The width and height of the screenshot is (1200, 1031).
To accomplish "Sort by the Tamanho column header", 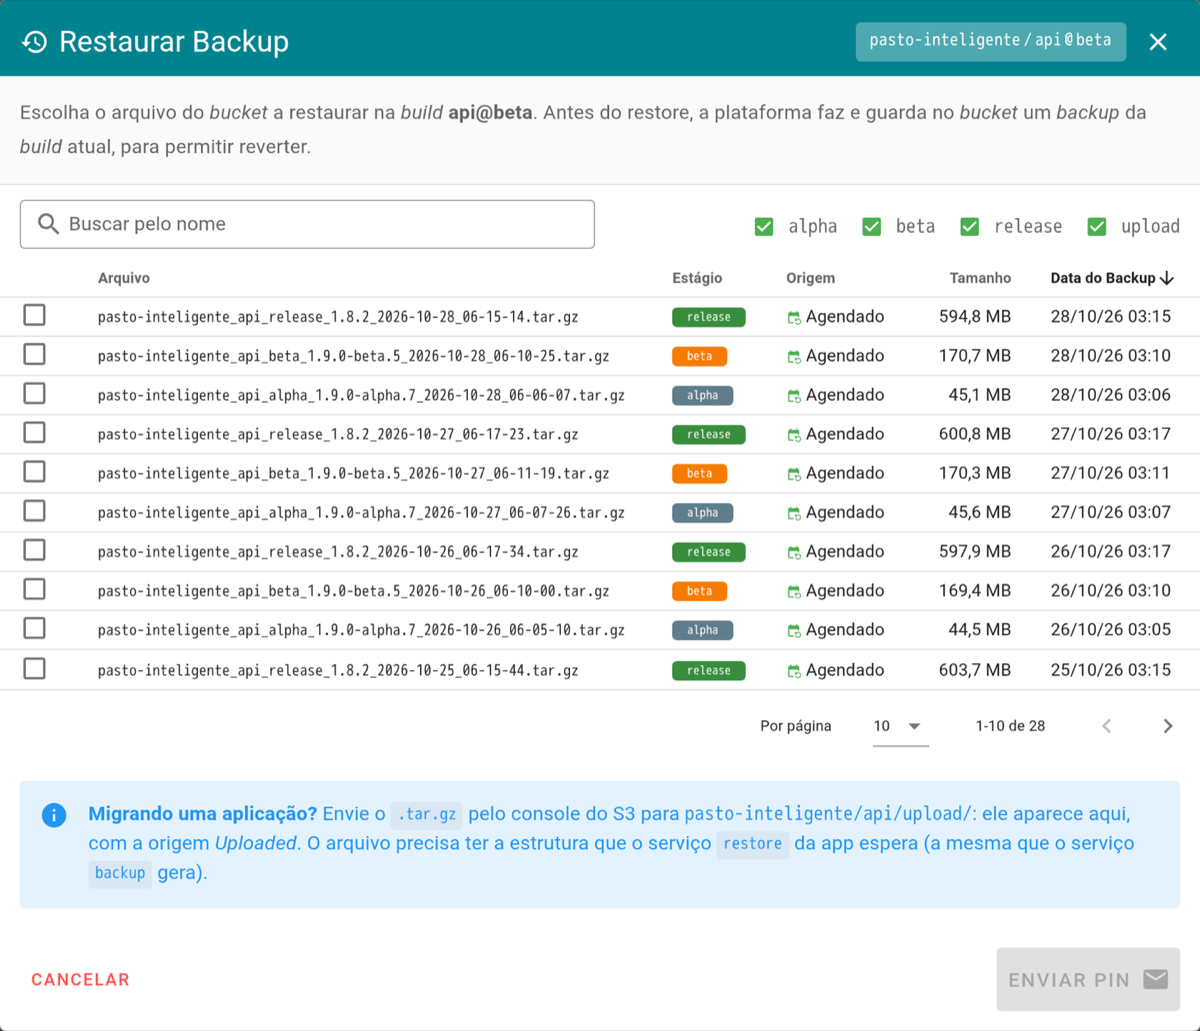I will pyautogui.click(x=980, y=278).
